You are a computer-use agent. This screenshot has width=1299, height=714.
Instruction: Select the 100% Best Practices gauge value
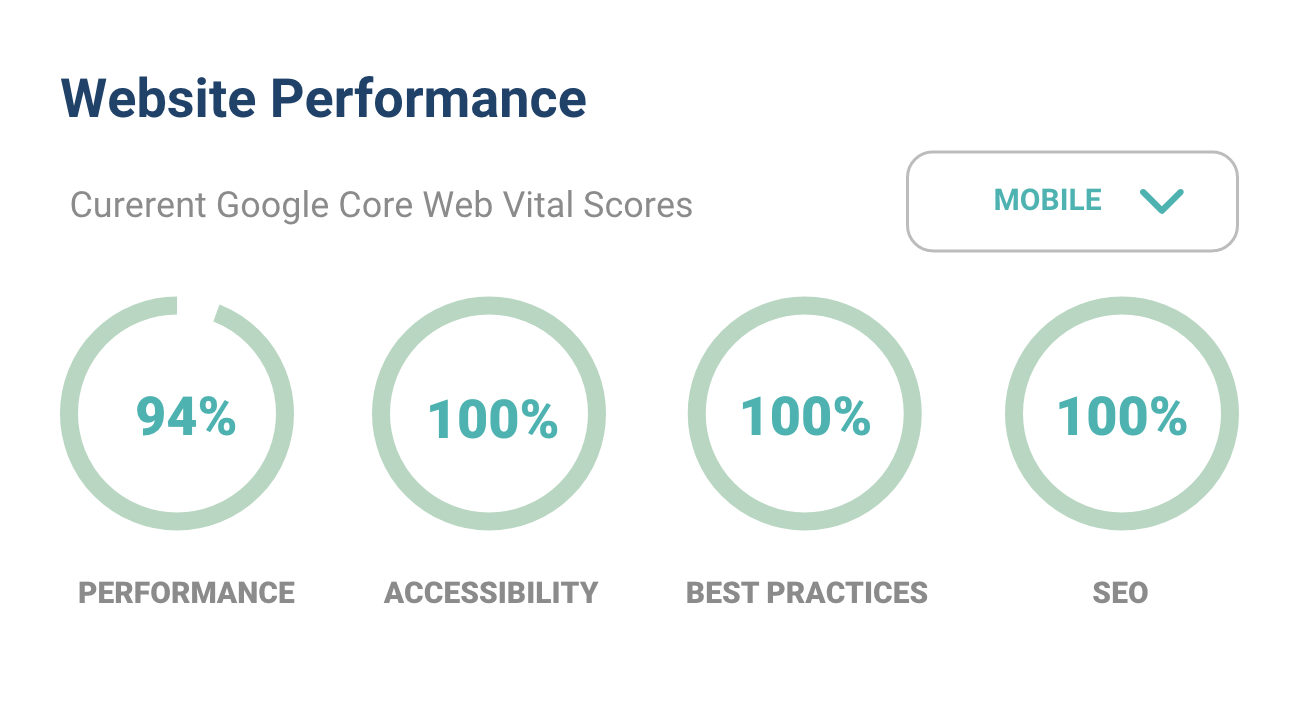805,413
